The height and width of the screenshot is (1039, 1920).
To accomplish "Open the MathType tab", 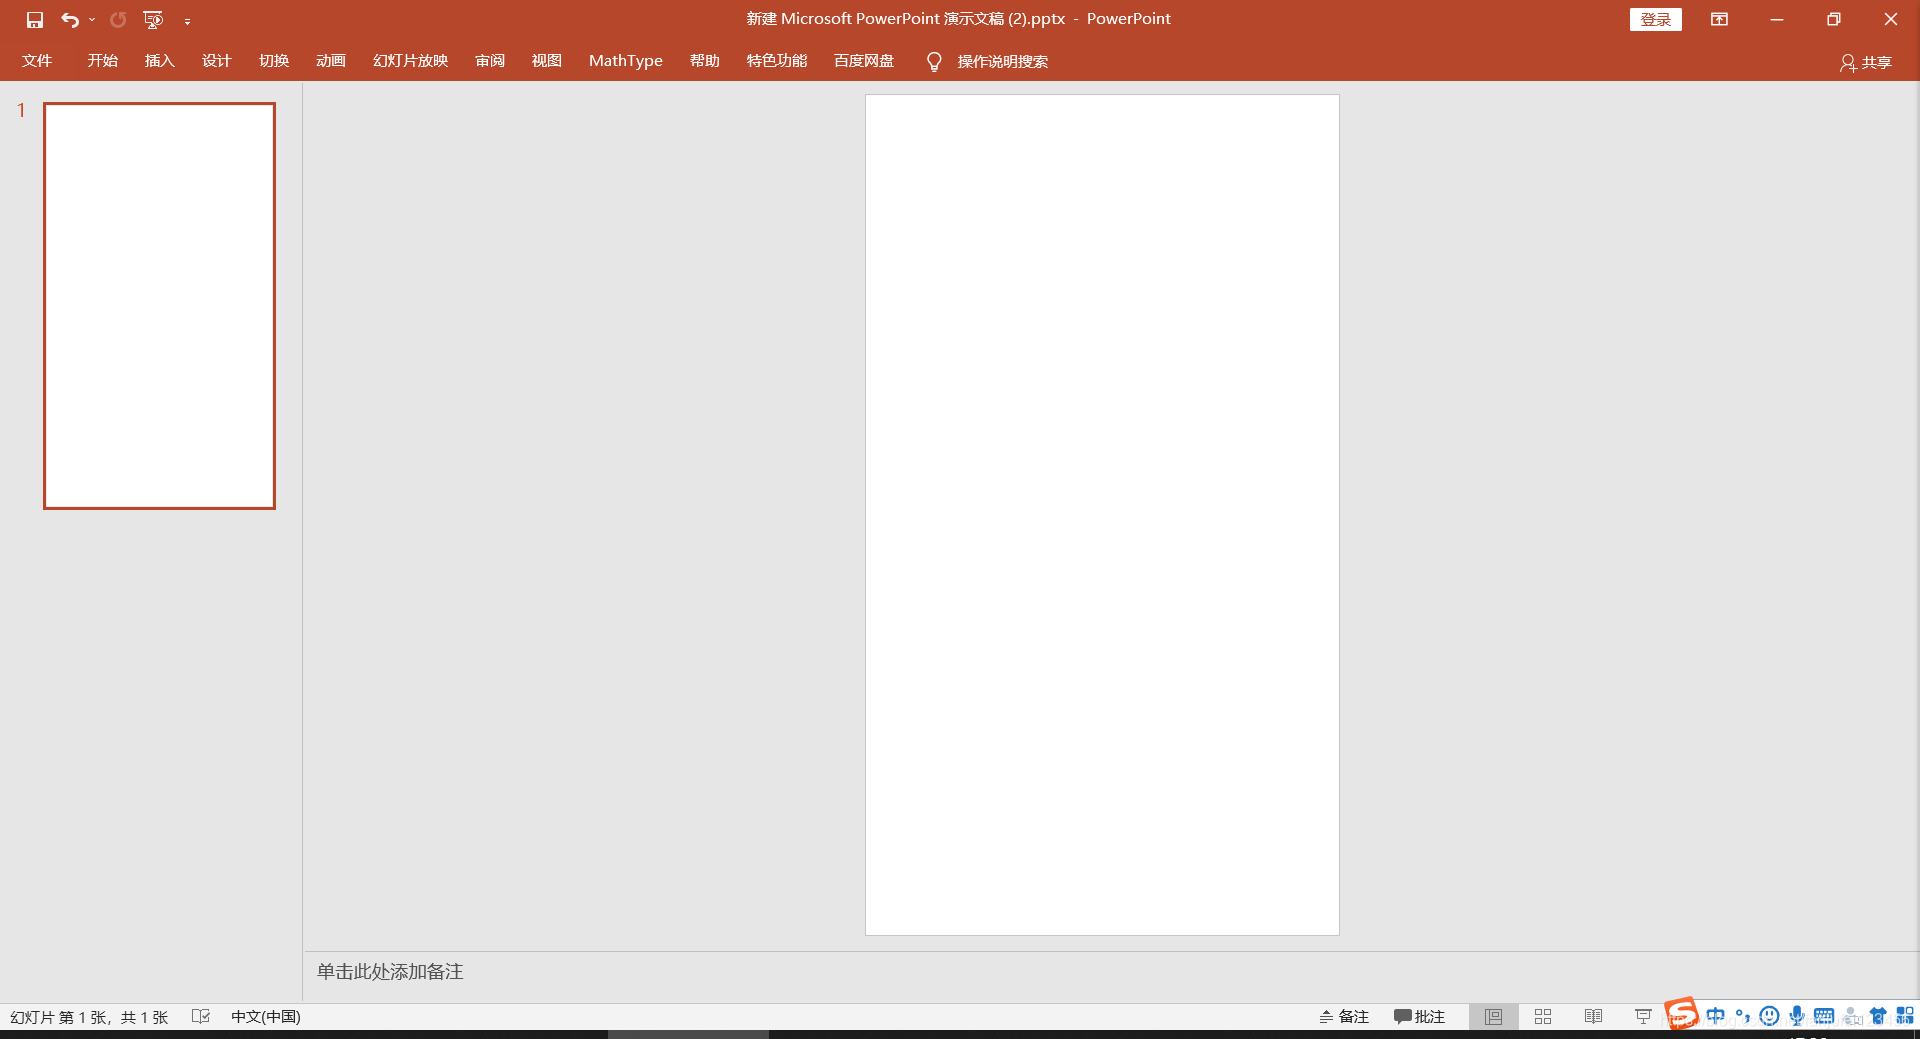I will click(626, 61).
